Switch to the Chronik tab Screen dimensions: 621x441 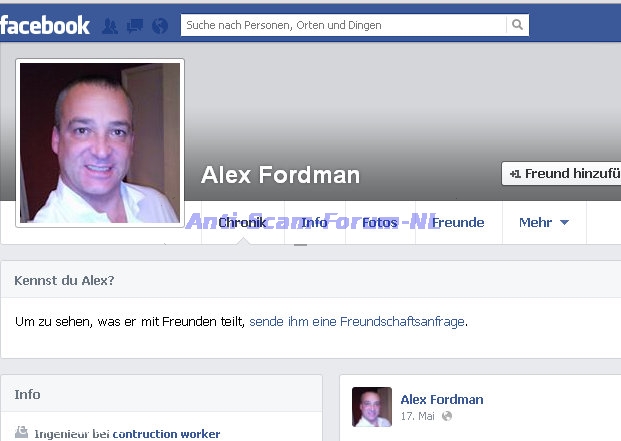tap(243, 222)
